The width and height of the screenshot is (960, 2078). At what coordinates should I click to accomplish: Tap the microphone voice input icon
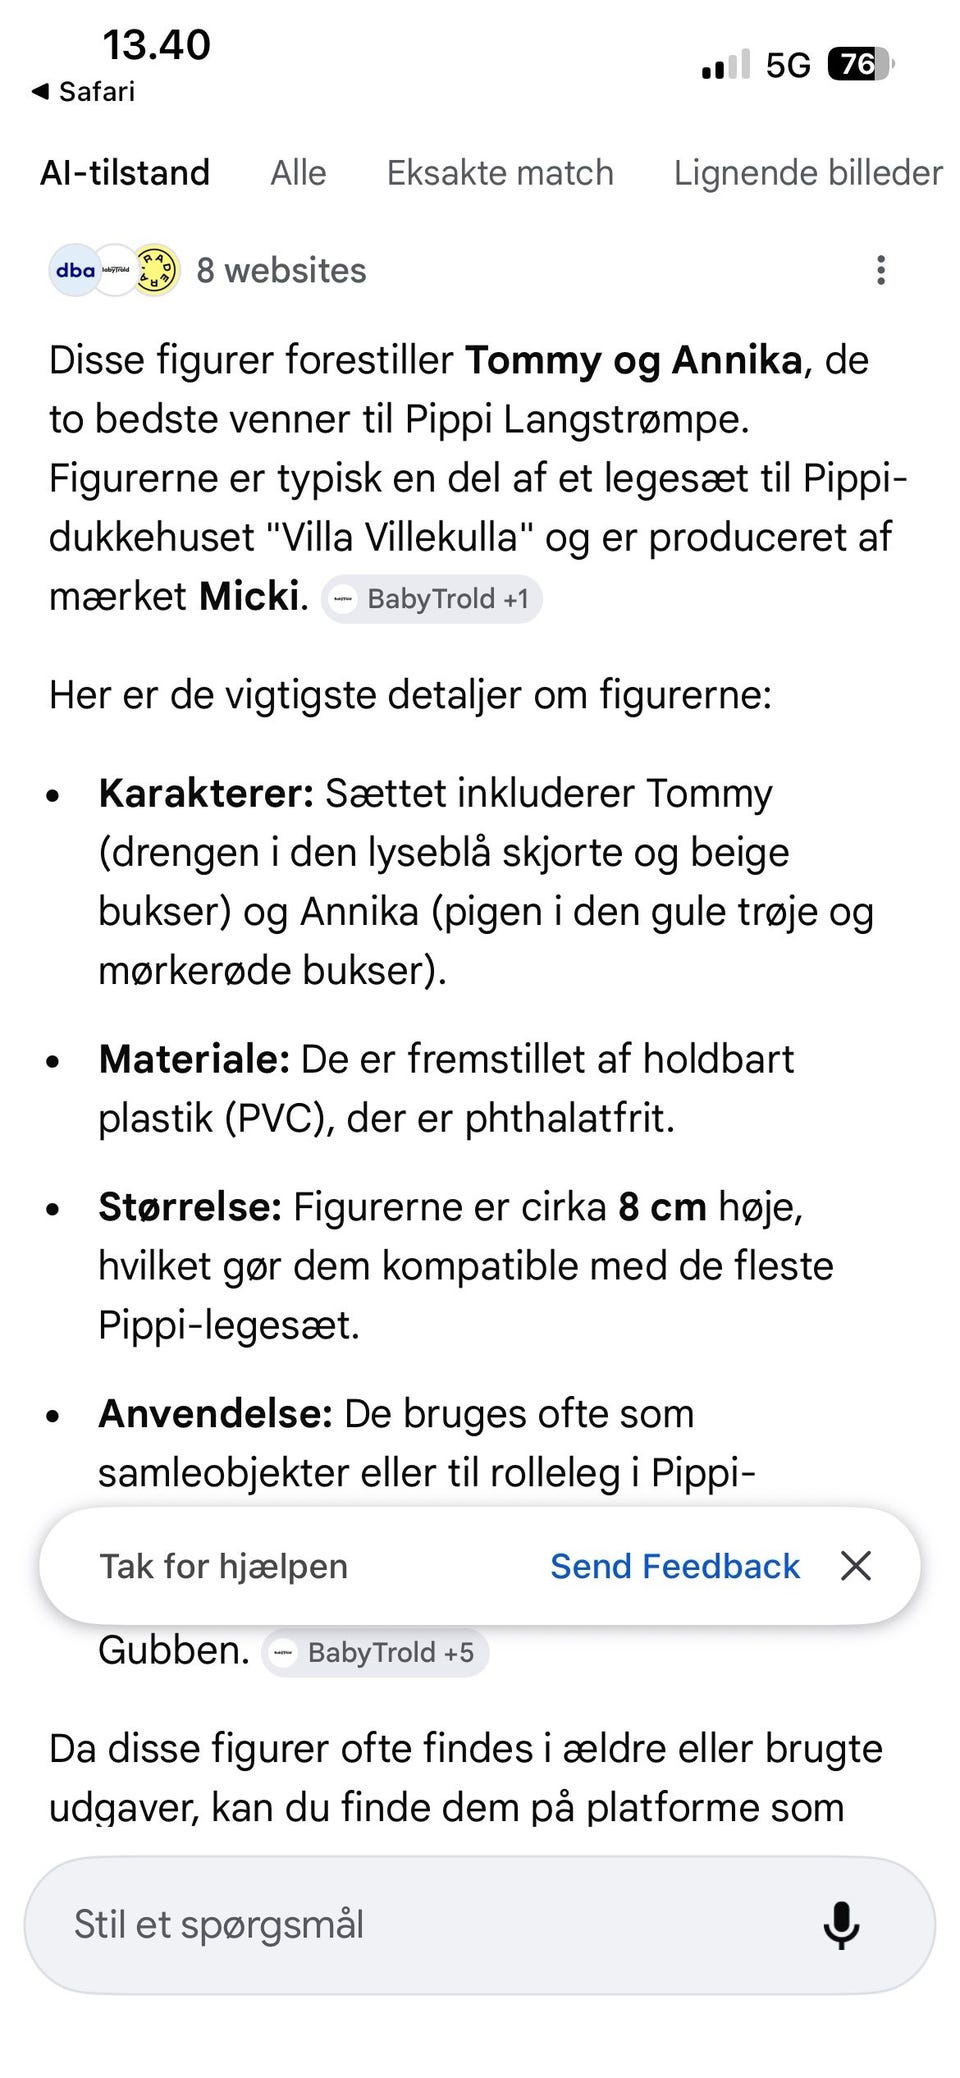[841, 1924]
